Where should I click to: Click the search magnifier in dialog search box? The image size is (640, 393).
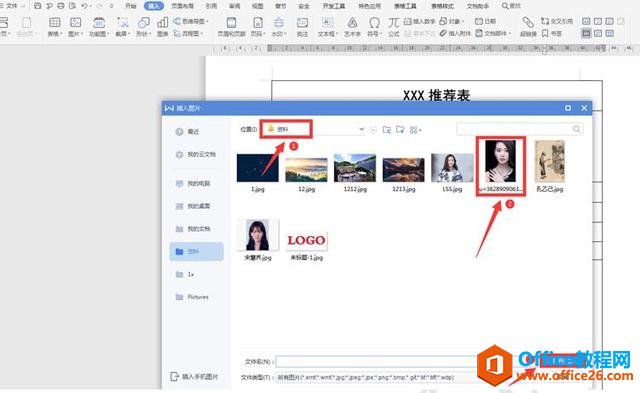(x=576, y=129)
